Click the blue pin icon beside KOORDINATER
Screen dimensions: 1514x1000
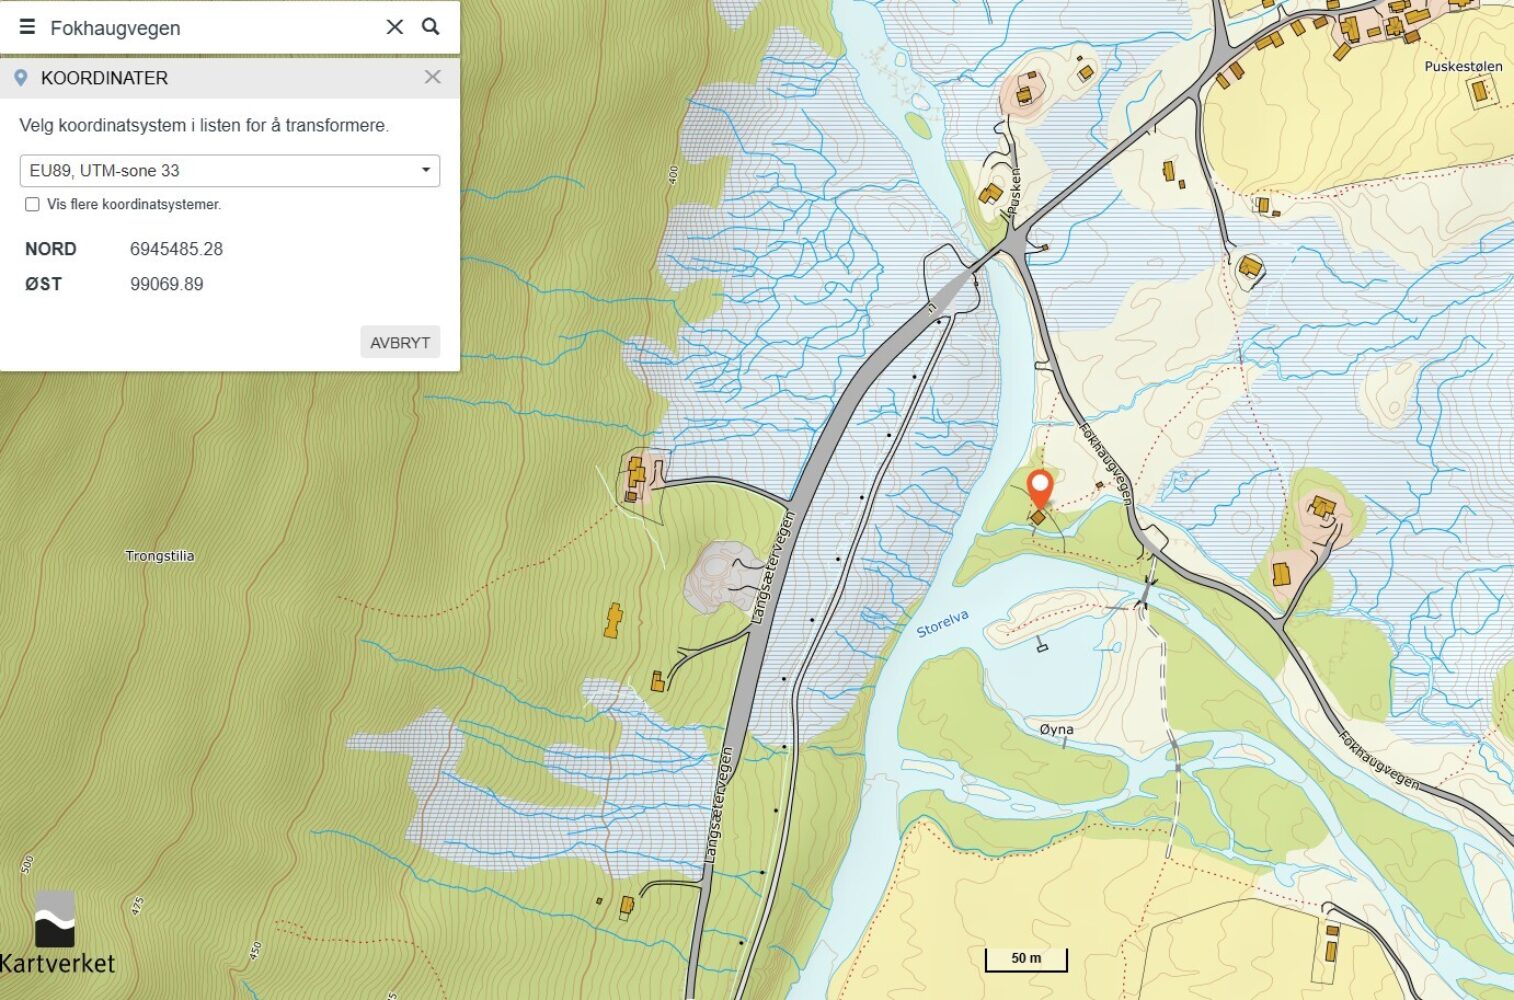coord(20,78)
